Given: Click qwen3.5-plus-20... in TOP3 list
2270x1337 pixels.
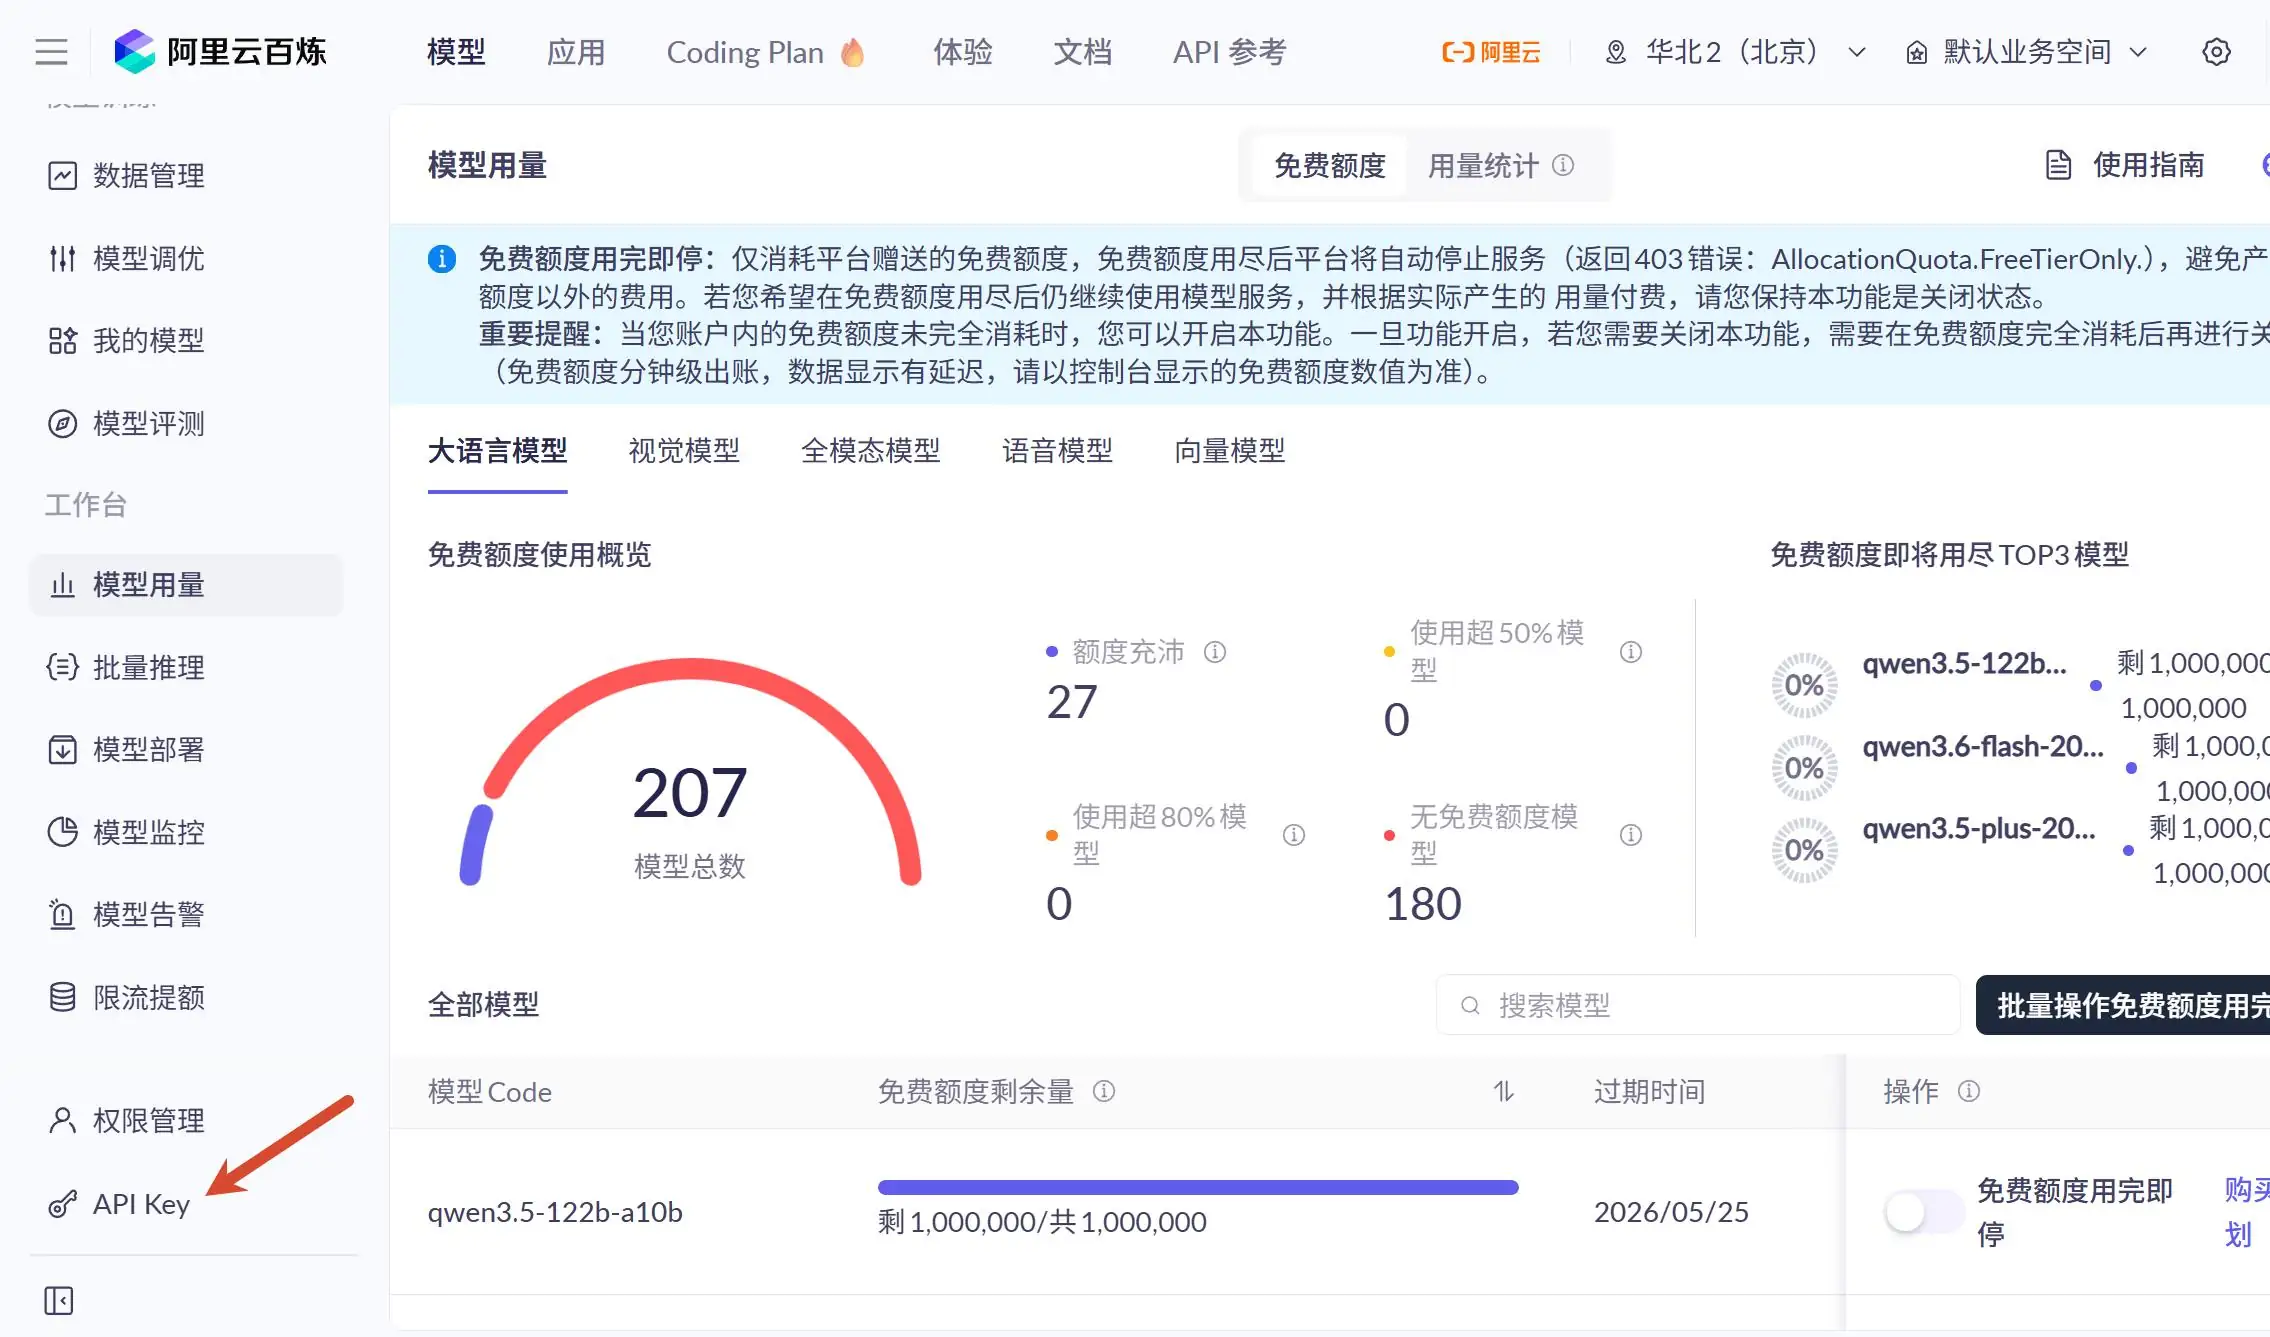Looking at the screenshot, I should coord(1978,829).
